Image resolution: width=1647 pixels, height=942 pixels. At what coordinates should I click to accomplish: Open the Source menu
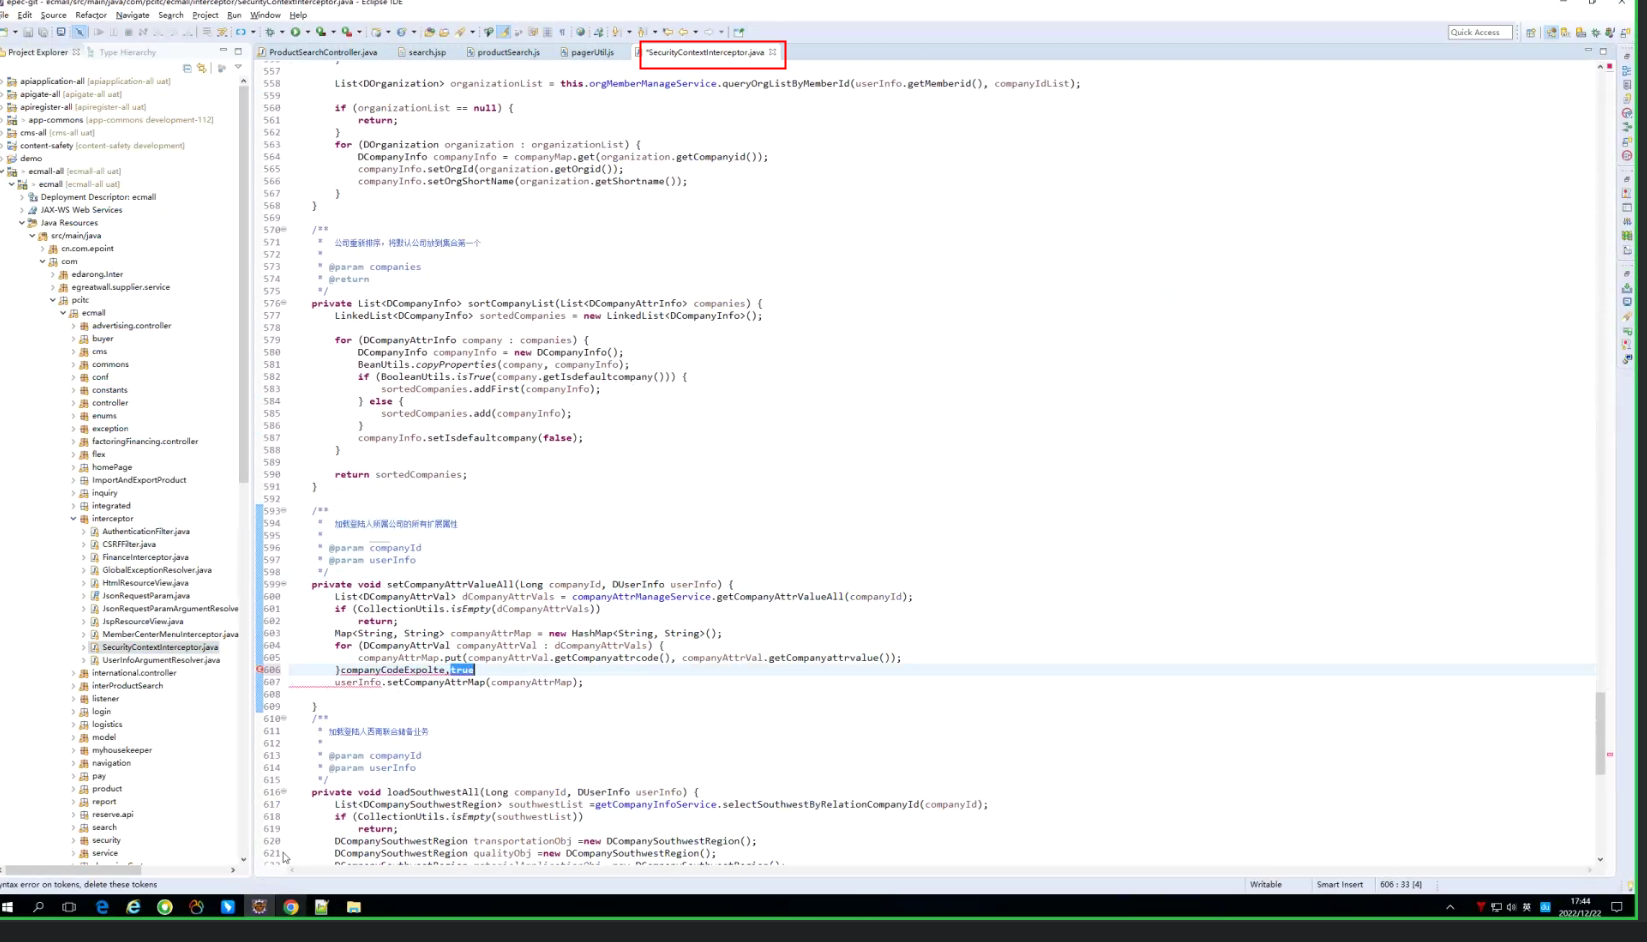click(x=53, y=15)
